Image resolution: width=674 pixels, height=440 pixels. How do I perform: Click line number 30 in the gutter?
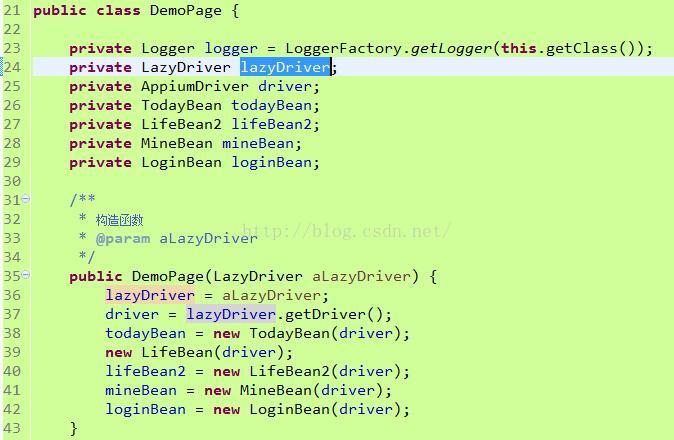click(x=12, y=181)
